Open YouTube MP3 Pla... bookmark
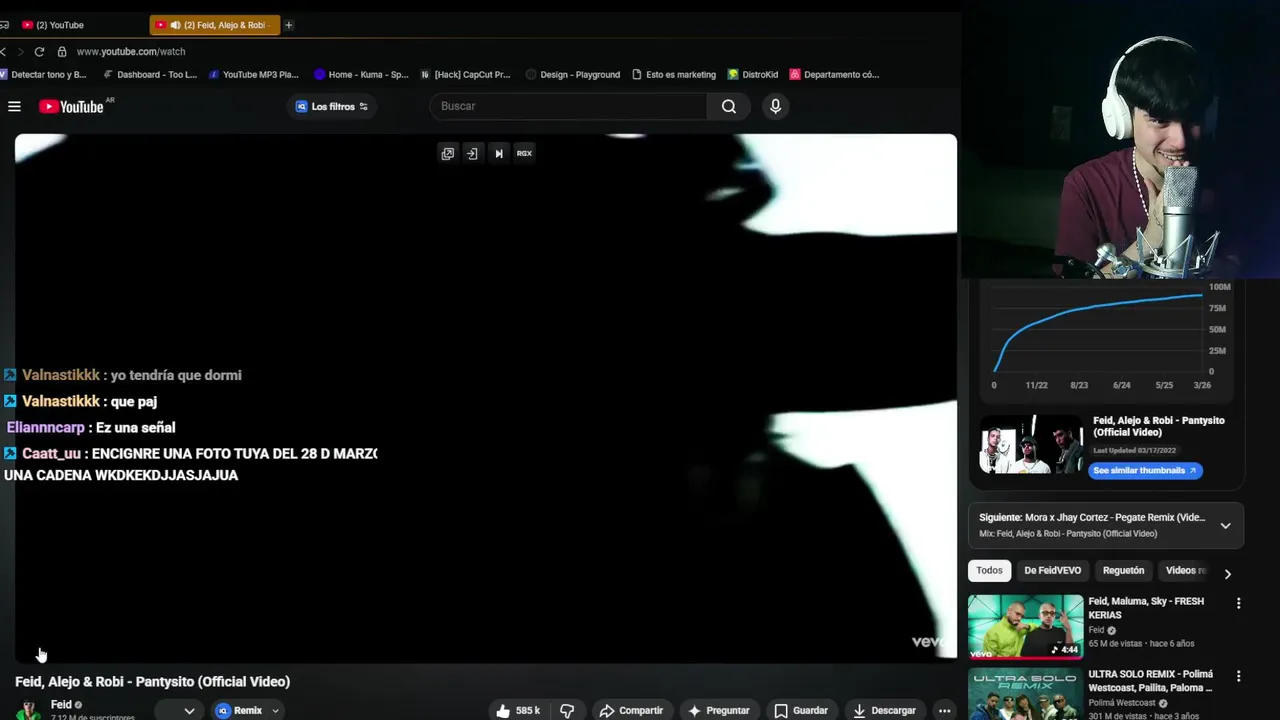The image size is (1280, 720). (254, 74)
